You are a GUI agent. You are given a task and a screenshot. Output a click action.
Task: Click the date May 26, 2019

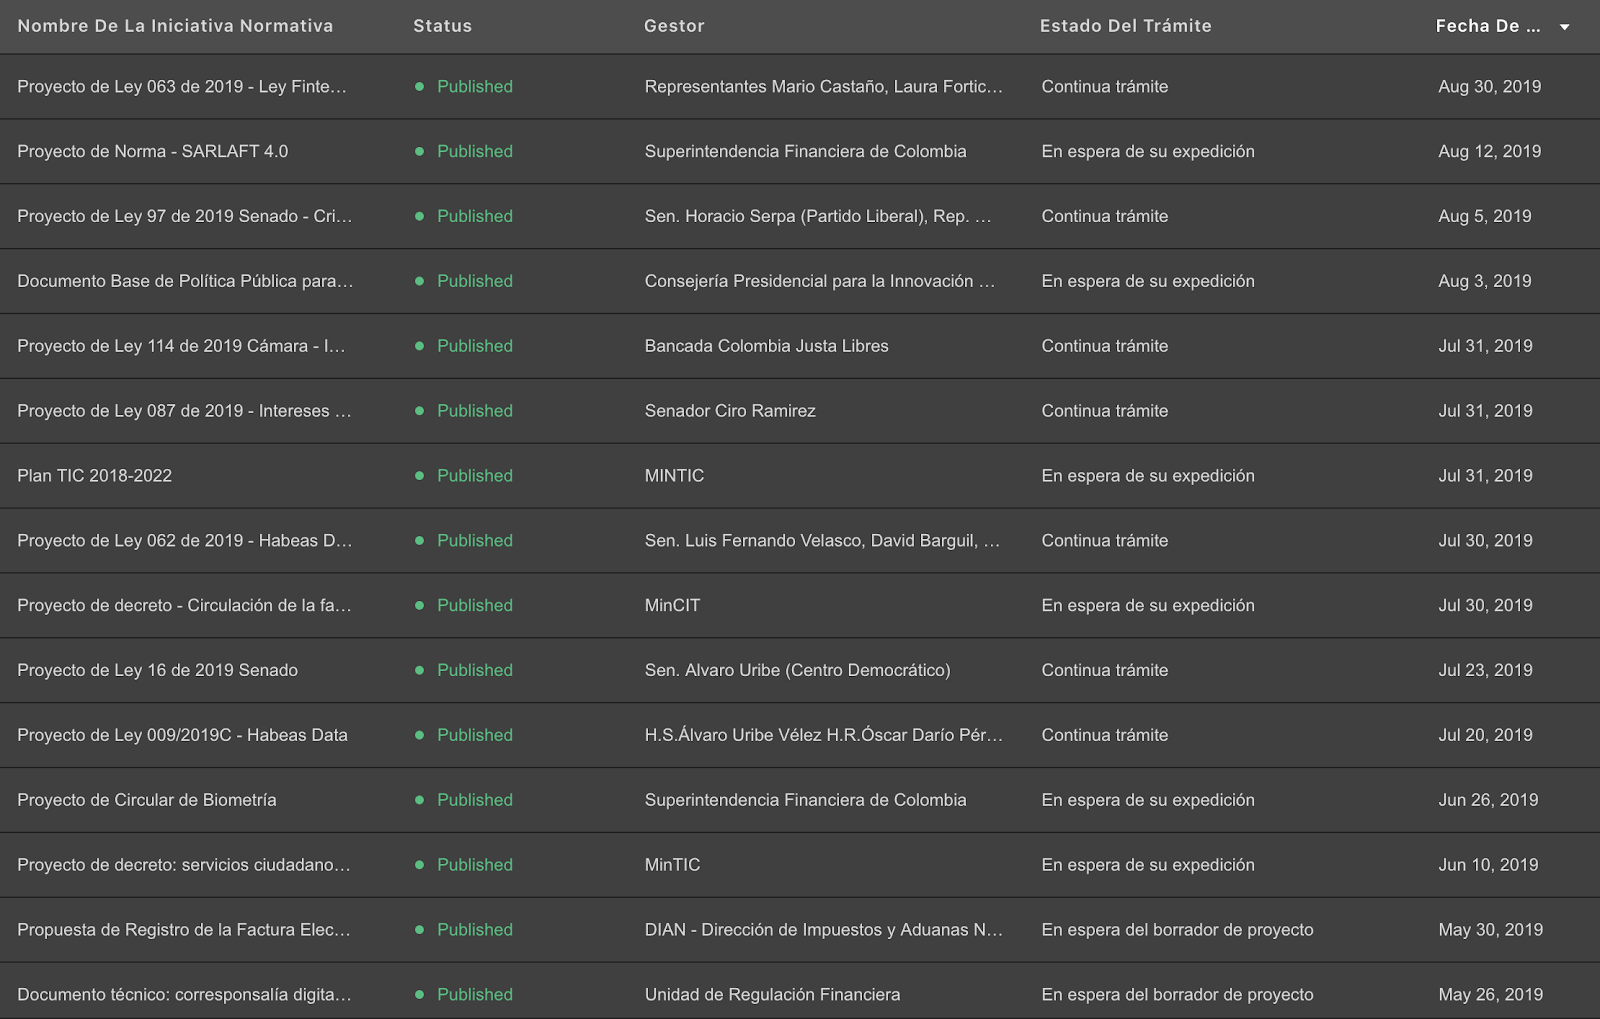click(1490, 995)
